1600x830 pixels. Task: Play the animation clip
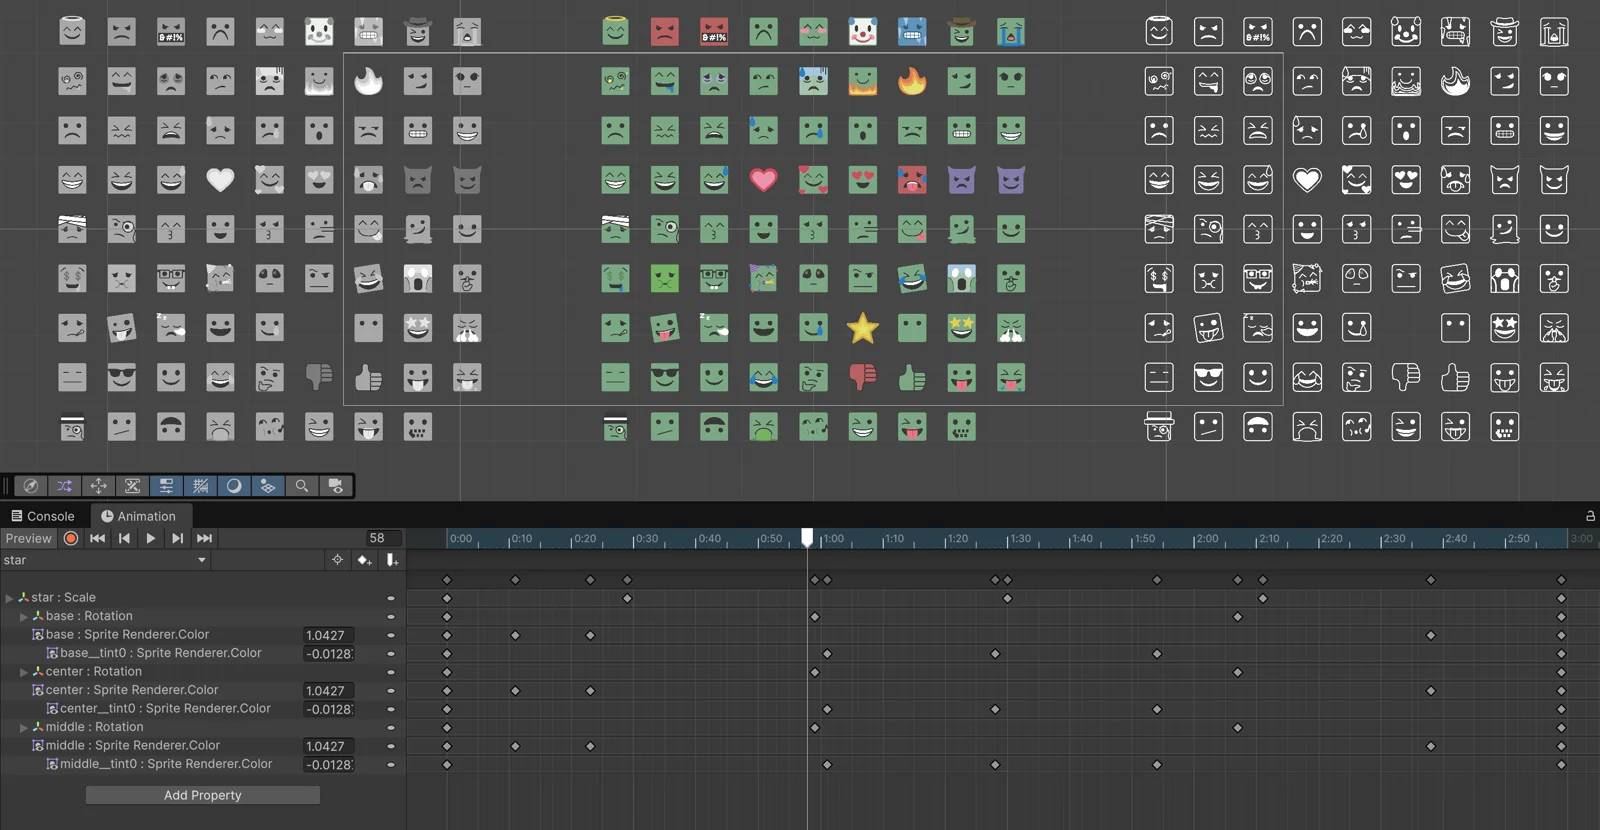tap(150, 538)
